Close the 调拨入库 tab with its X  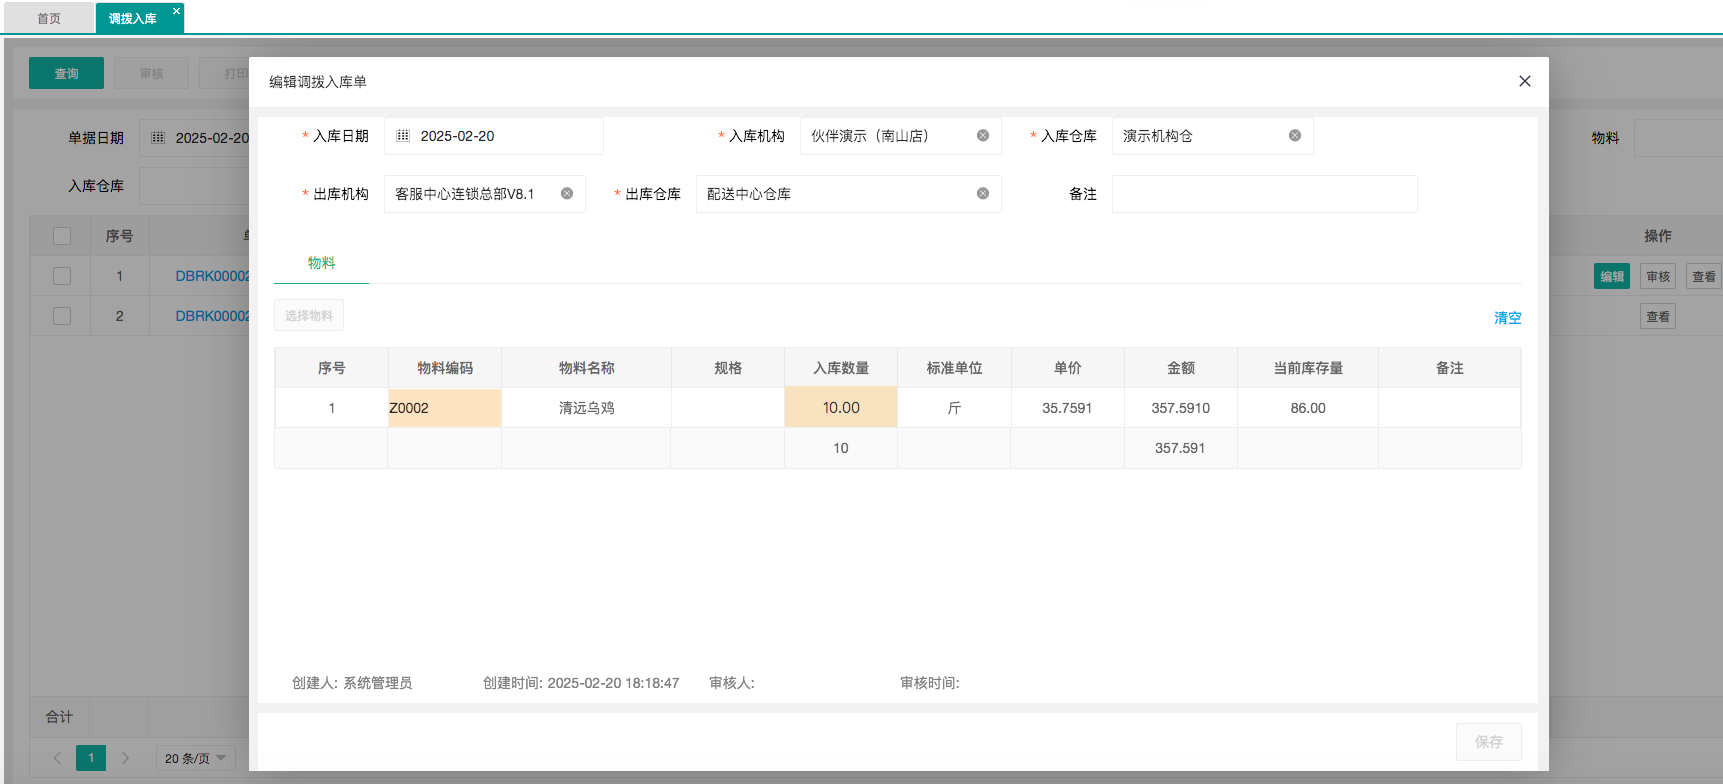pos(177,11)
